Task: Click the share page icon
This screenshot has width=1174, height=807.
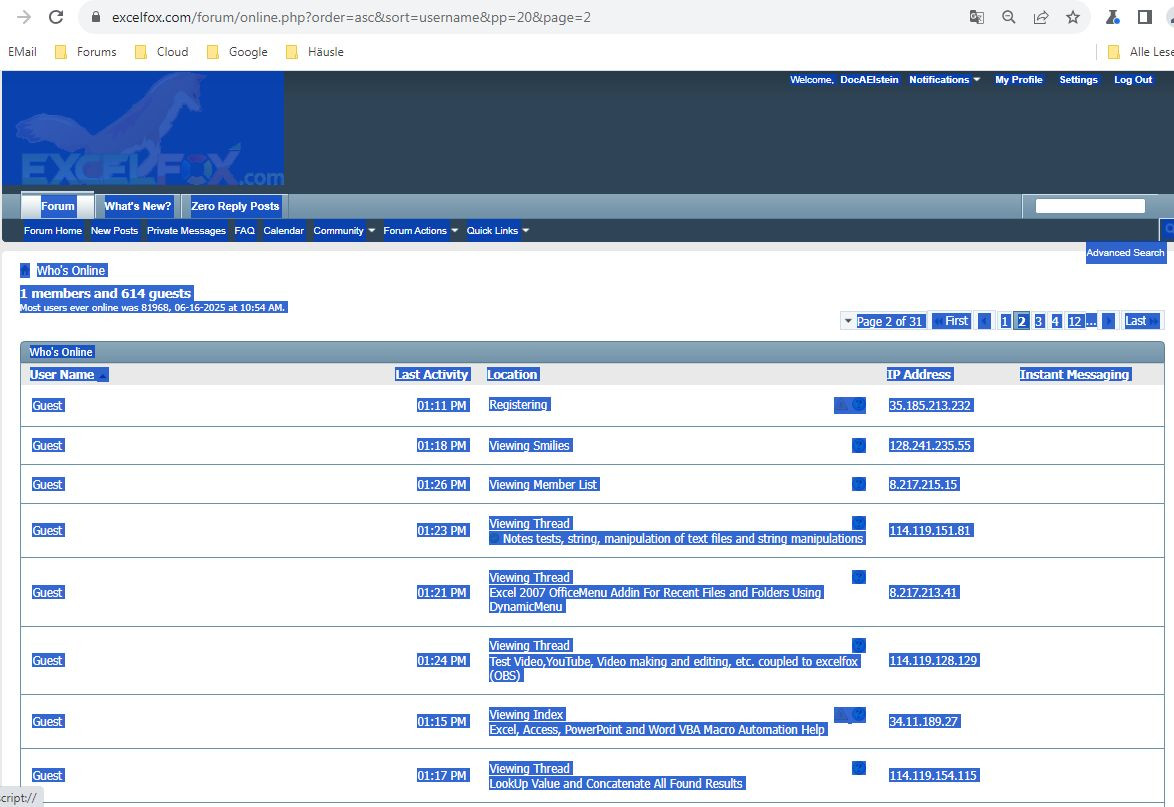Action: (x=1041, y=16)
